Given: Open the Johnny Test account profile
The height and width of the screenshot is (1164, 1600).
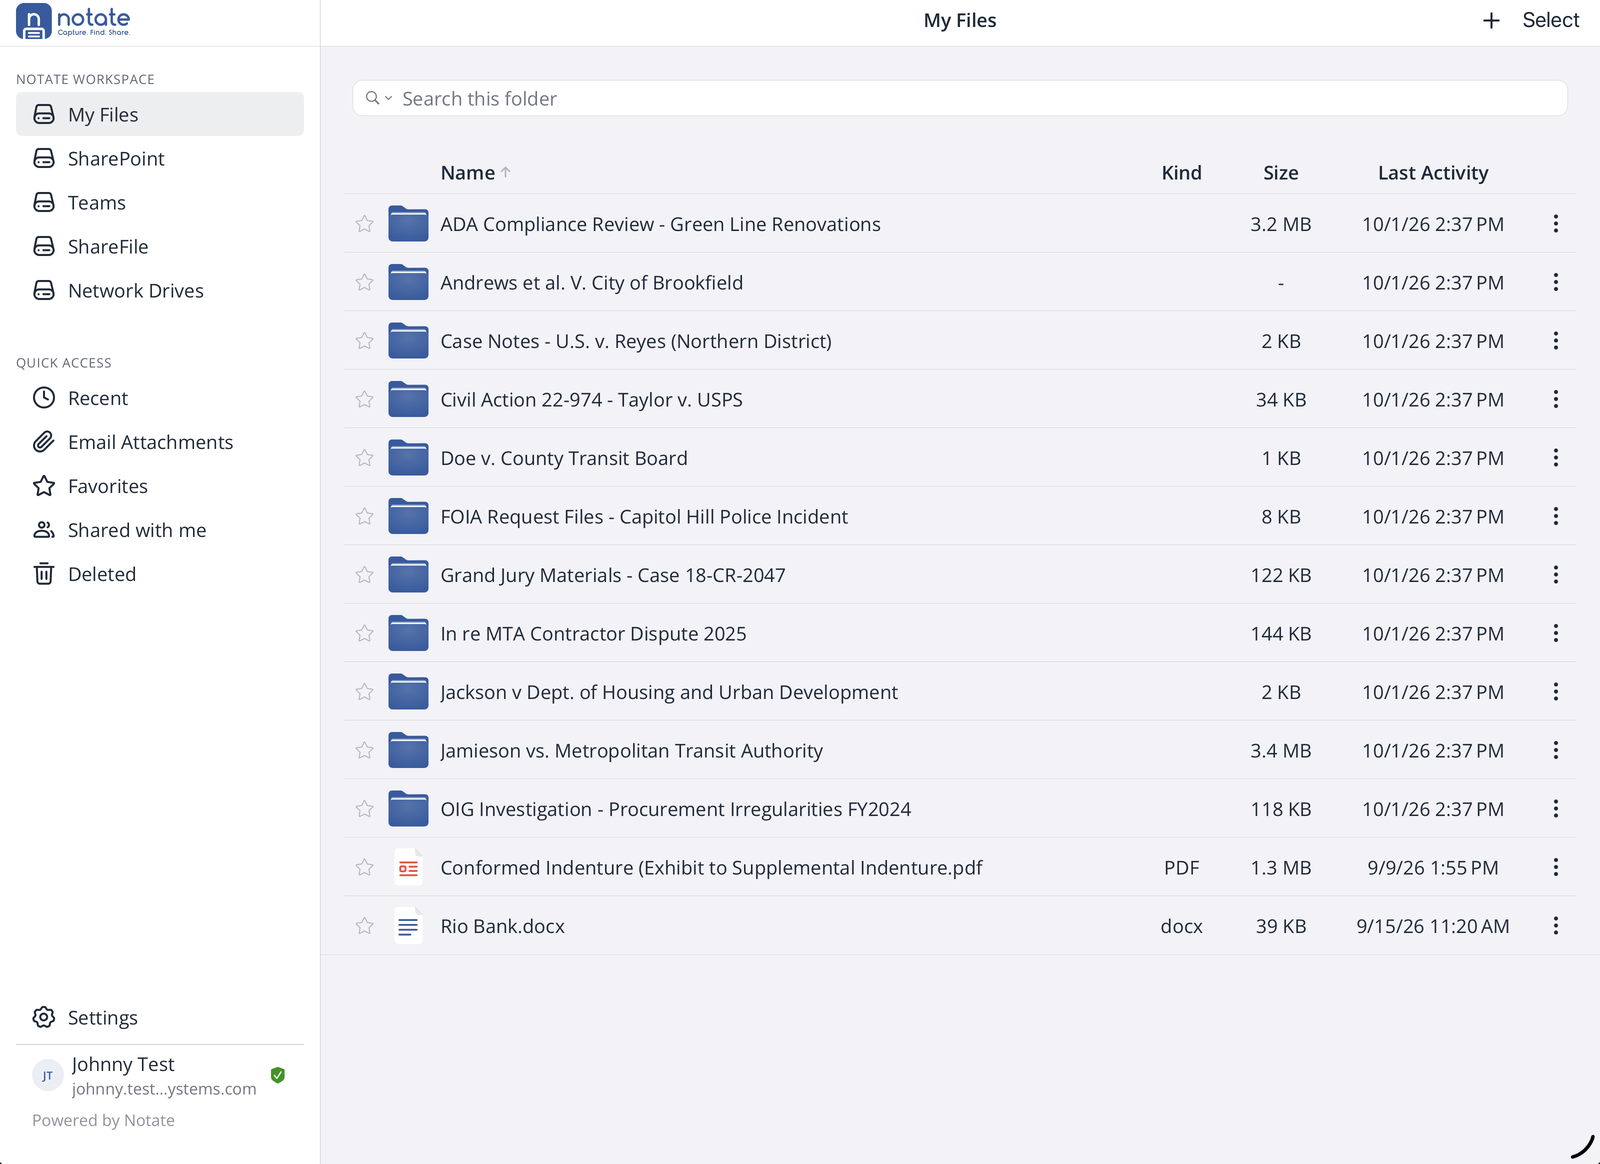Looking at the screenshot, I should [160, 1076].
